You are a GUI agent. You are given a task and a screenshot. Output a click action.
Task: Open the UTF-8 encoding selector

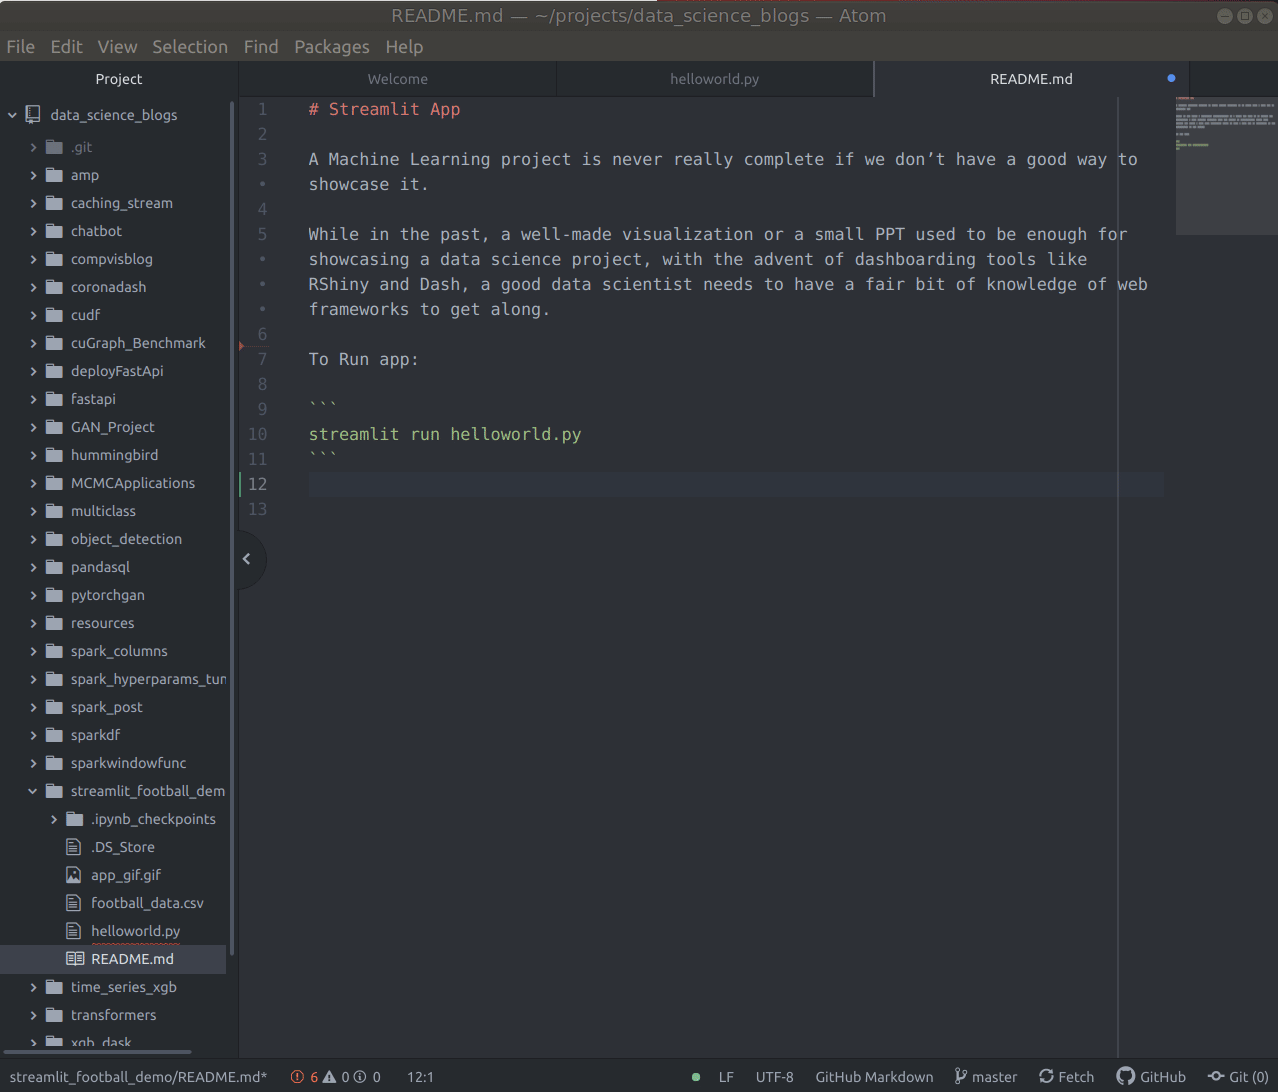tap(774, 1077)
